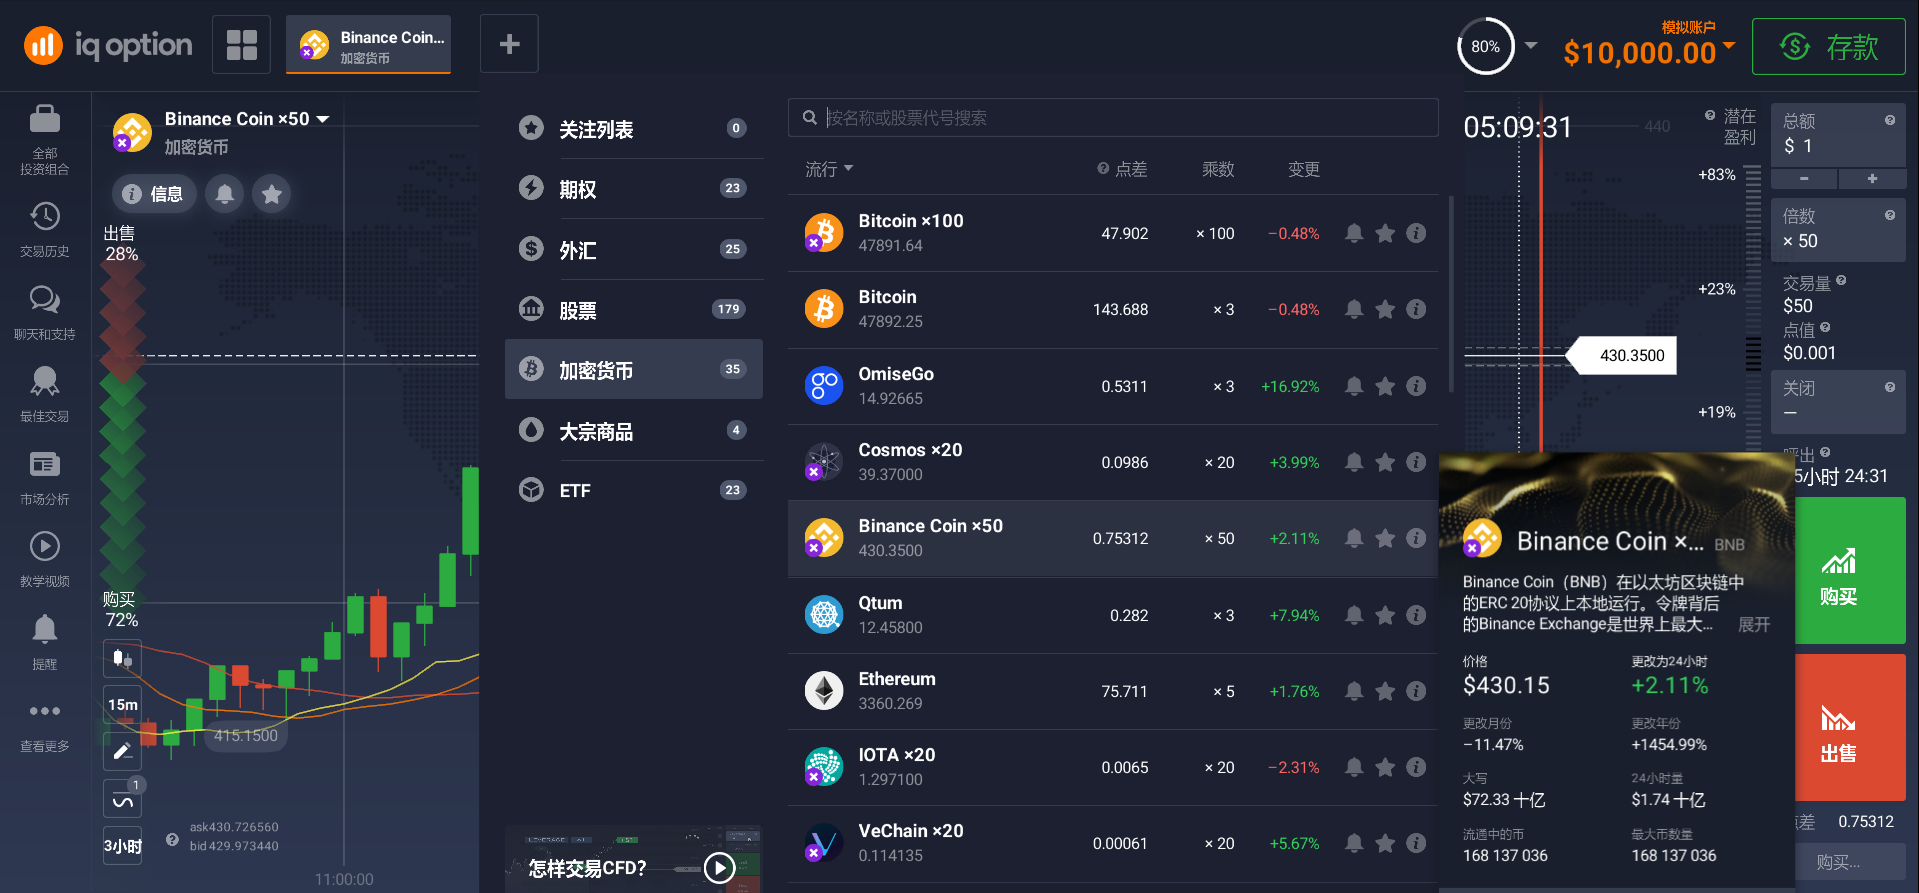Set an alert bell for Binance Coin chart

tap(225, 194)
